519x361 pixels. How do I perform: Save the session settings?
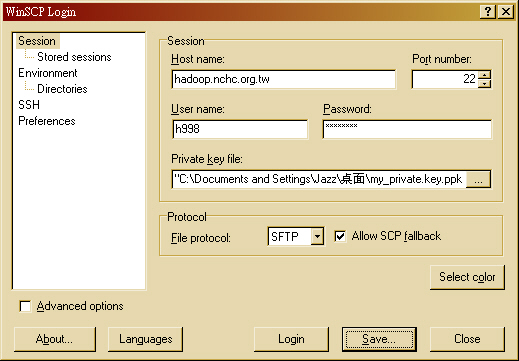[379, 339]
